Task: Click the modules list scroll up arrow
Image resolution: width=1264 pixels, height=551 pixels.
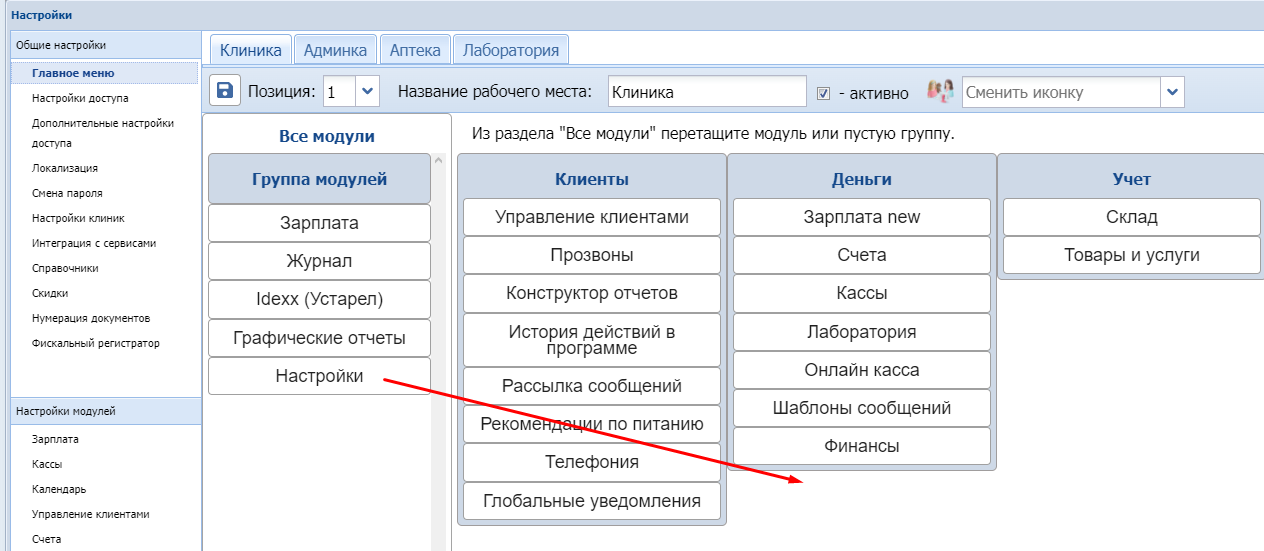Action: coord(437,160)
